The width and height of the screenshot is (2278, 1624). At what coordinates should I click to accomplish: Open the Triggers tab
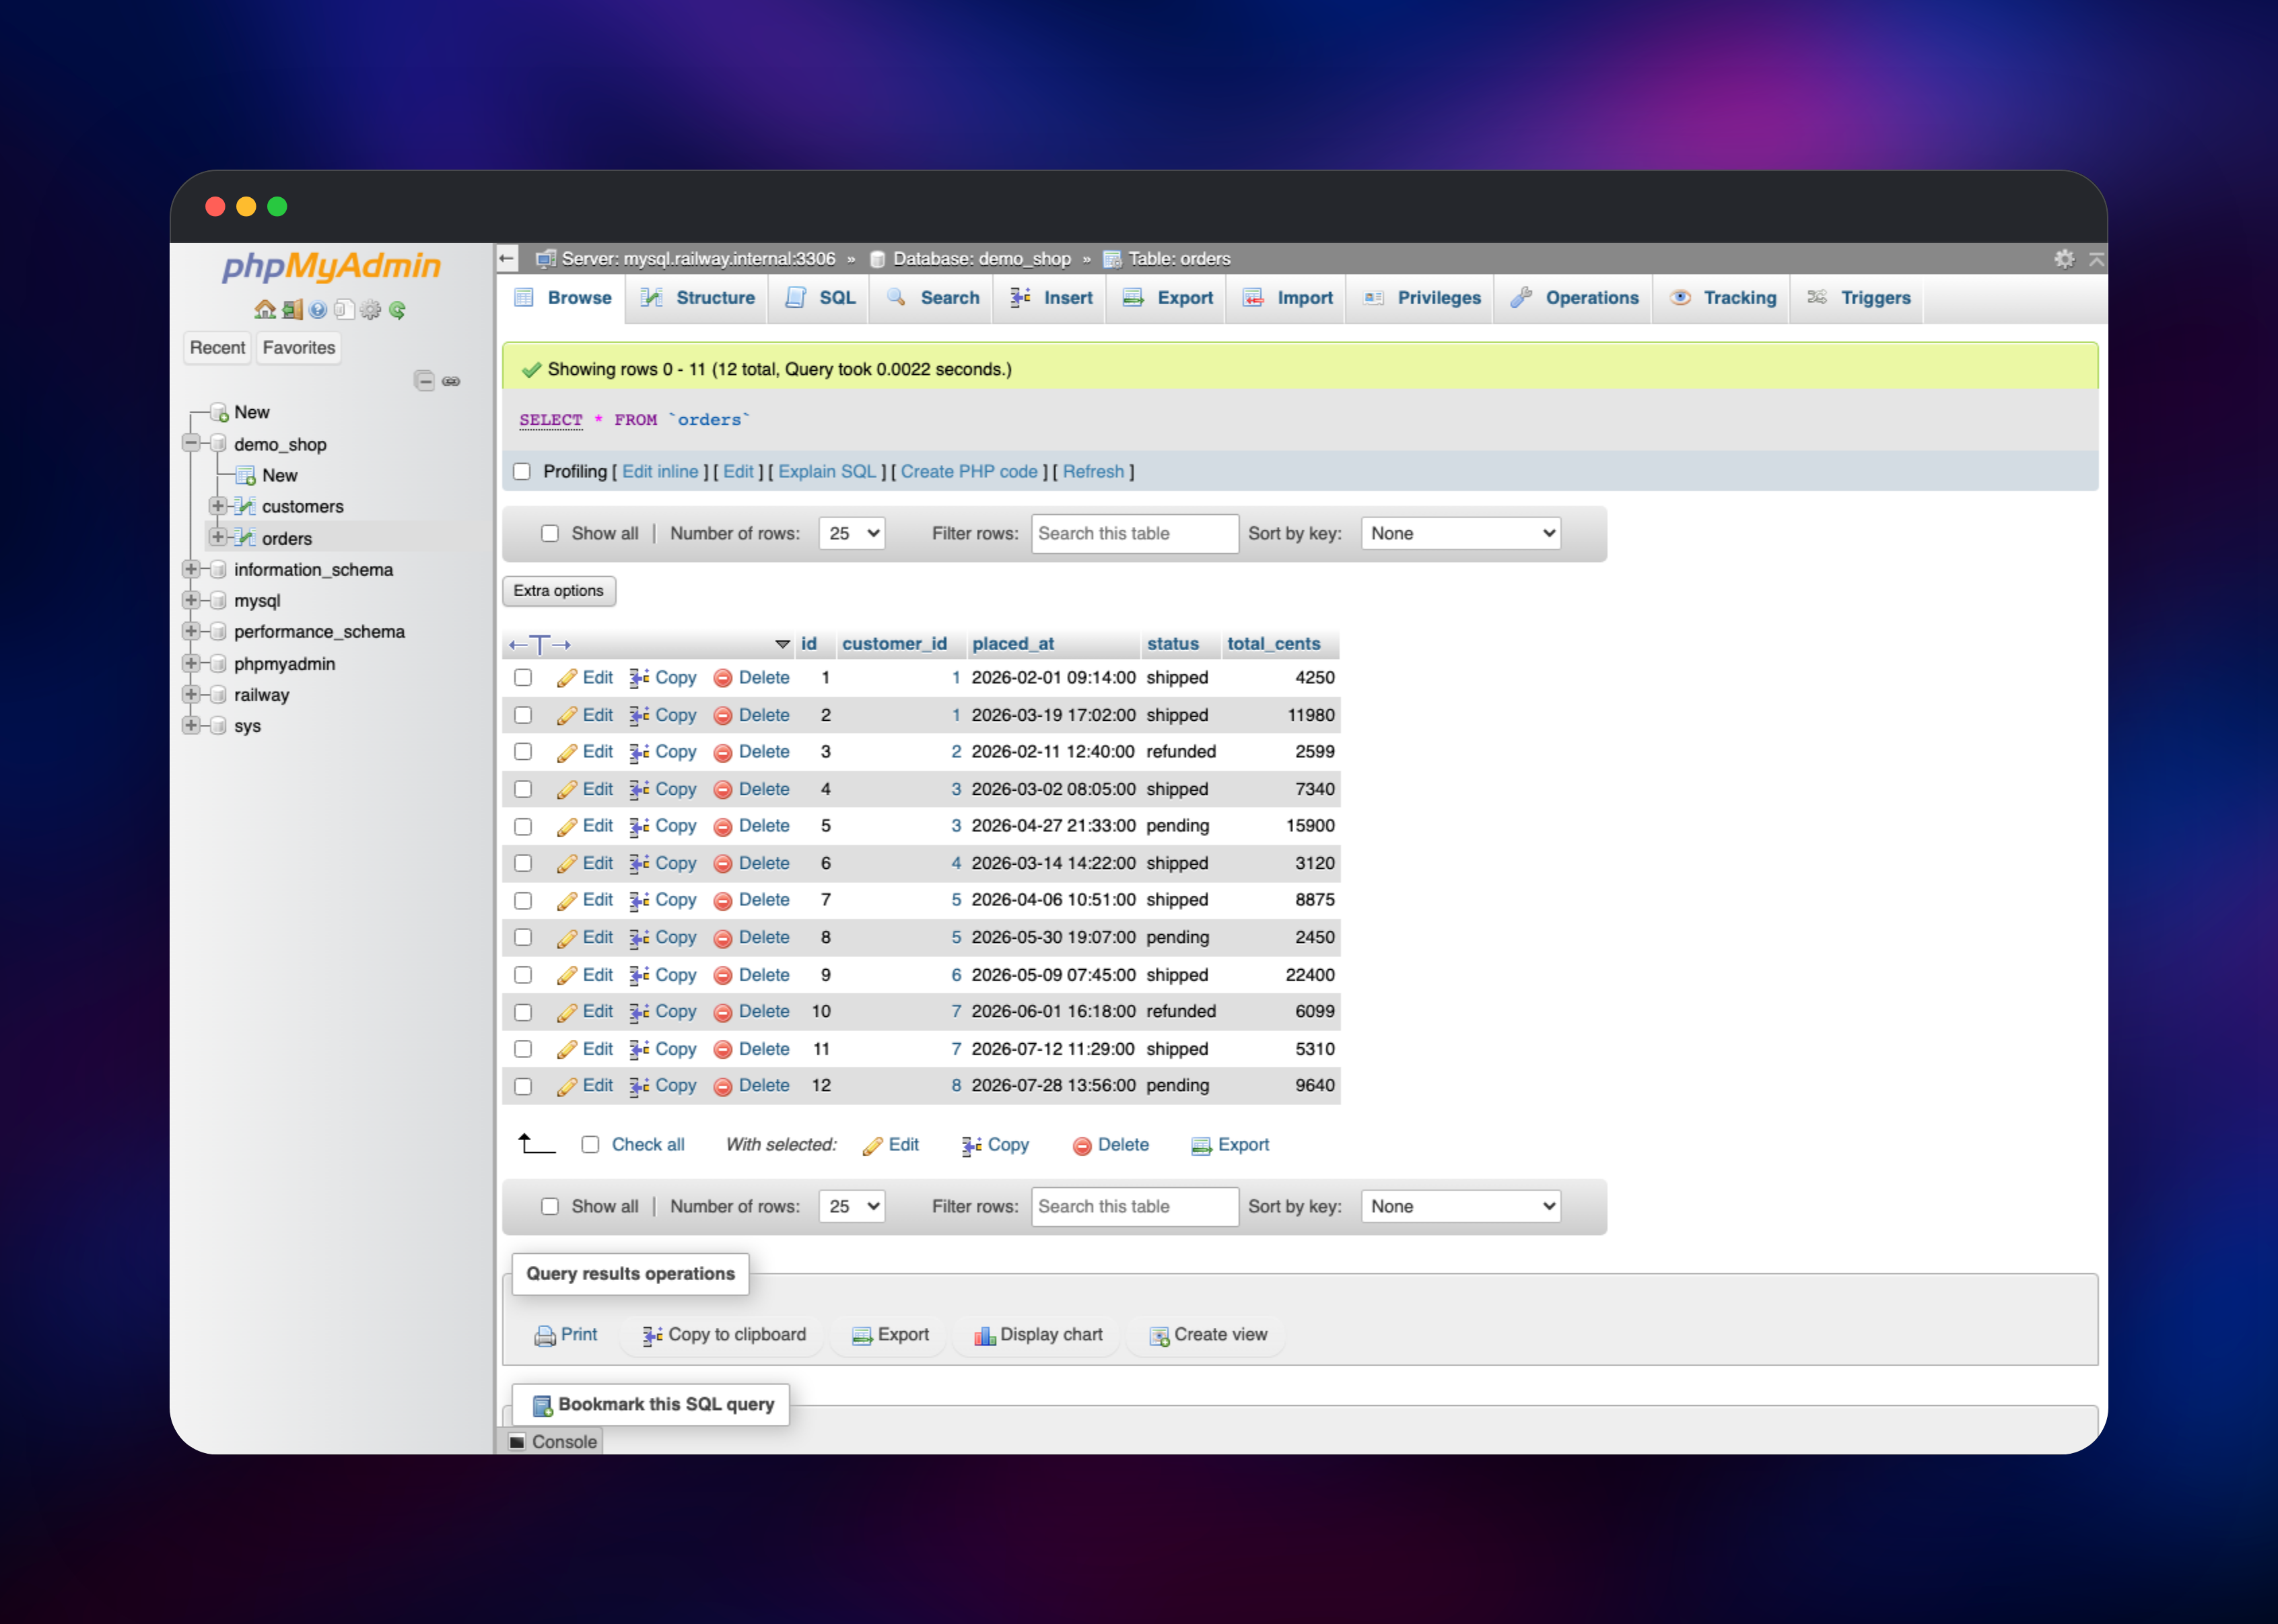tap(1858, 298)
